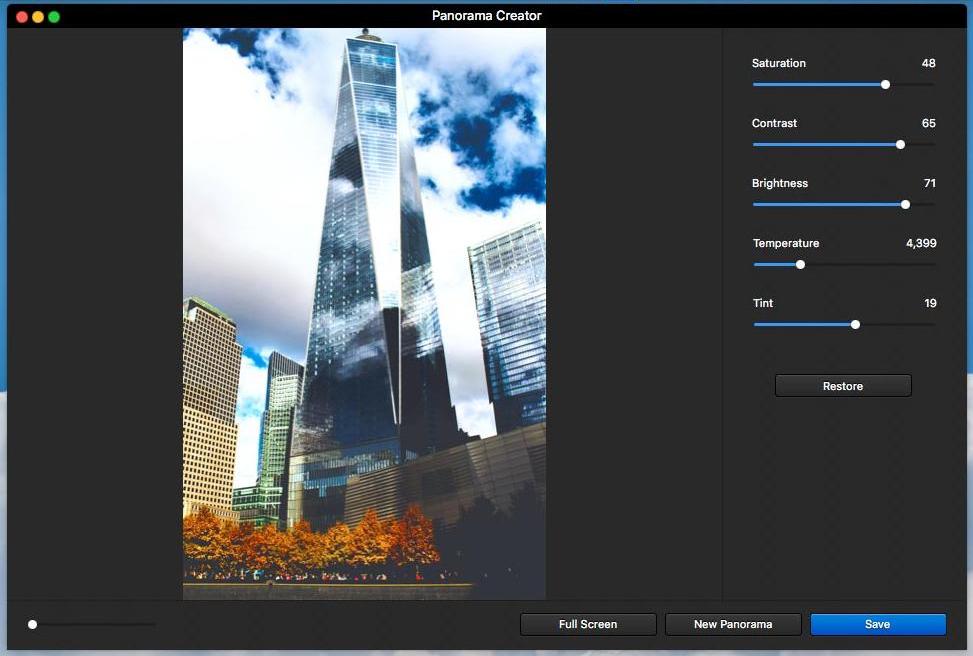Click the Brightness value 71

pos(930,183)
